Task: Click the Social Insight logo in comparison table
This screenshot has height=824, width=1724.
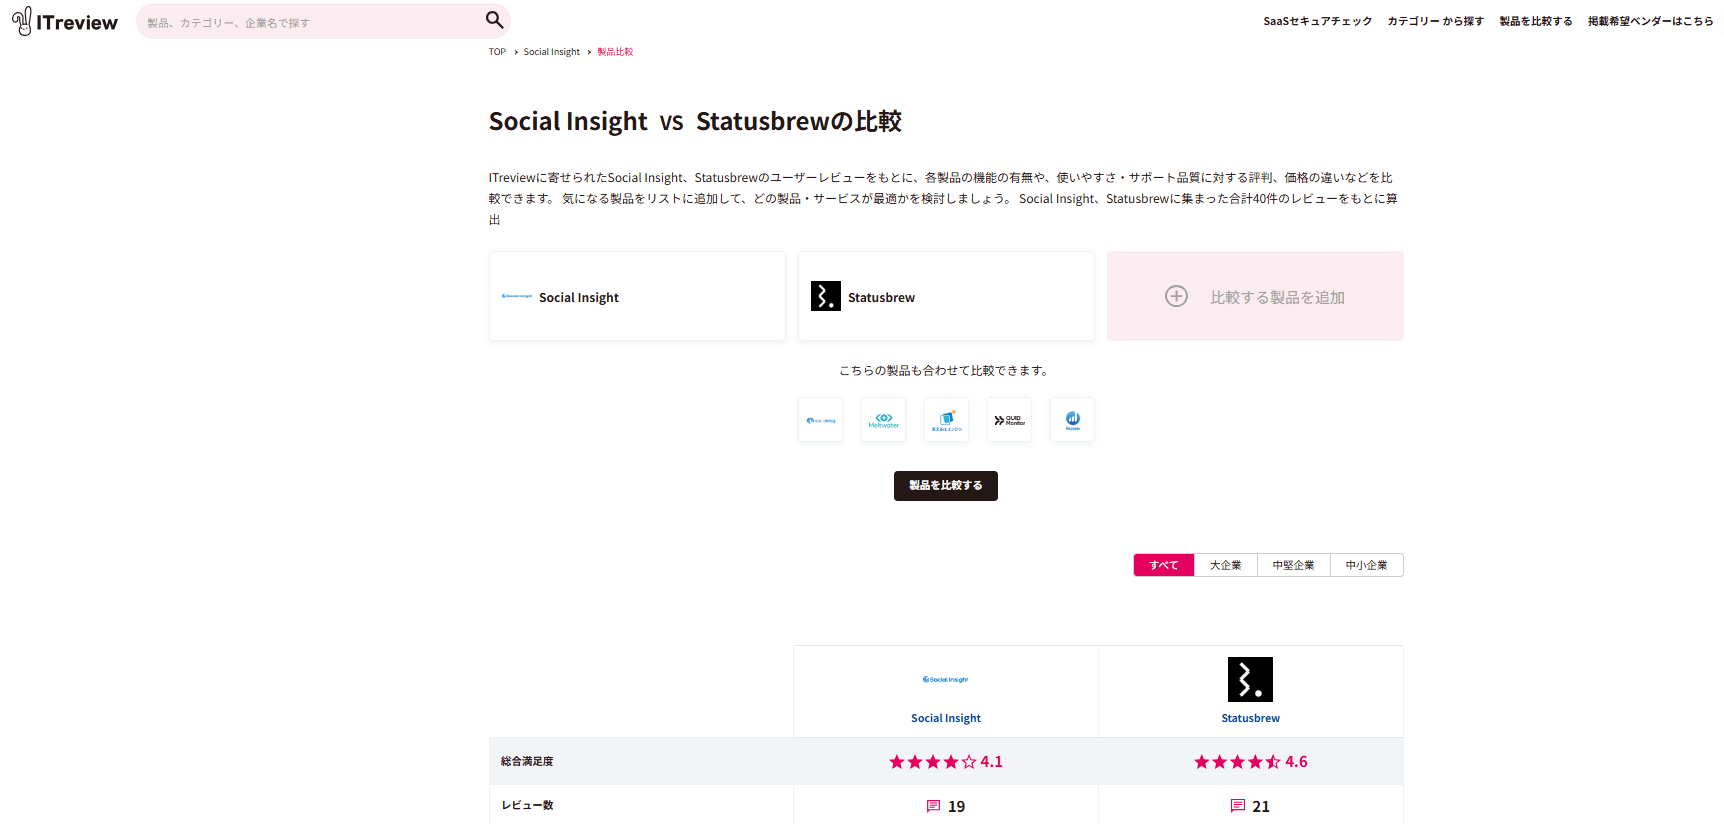Action: [x=945, y=680]
